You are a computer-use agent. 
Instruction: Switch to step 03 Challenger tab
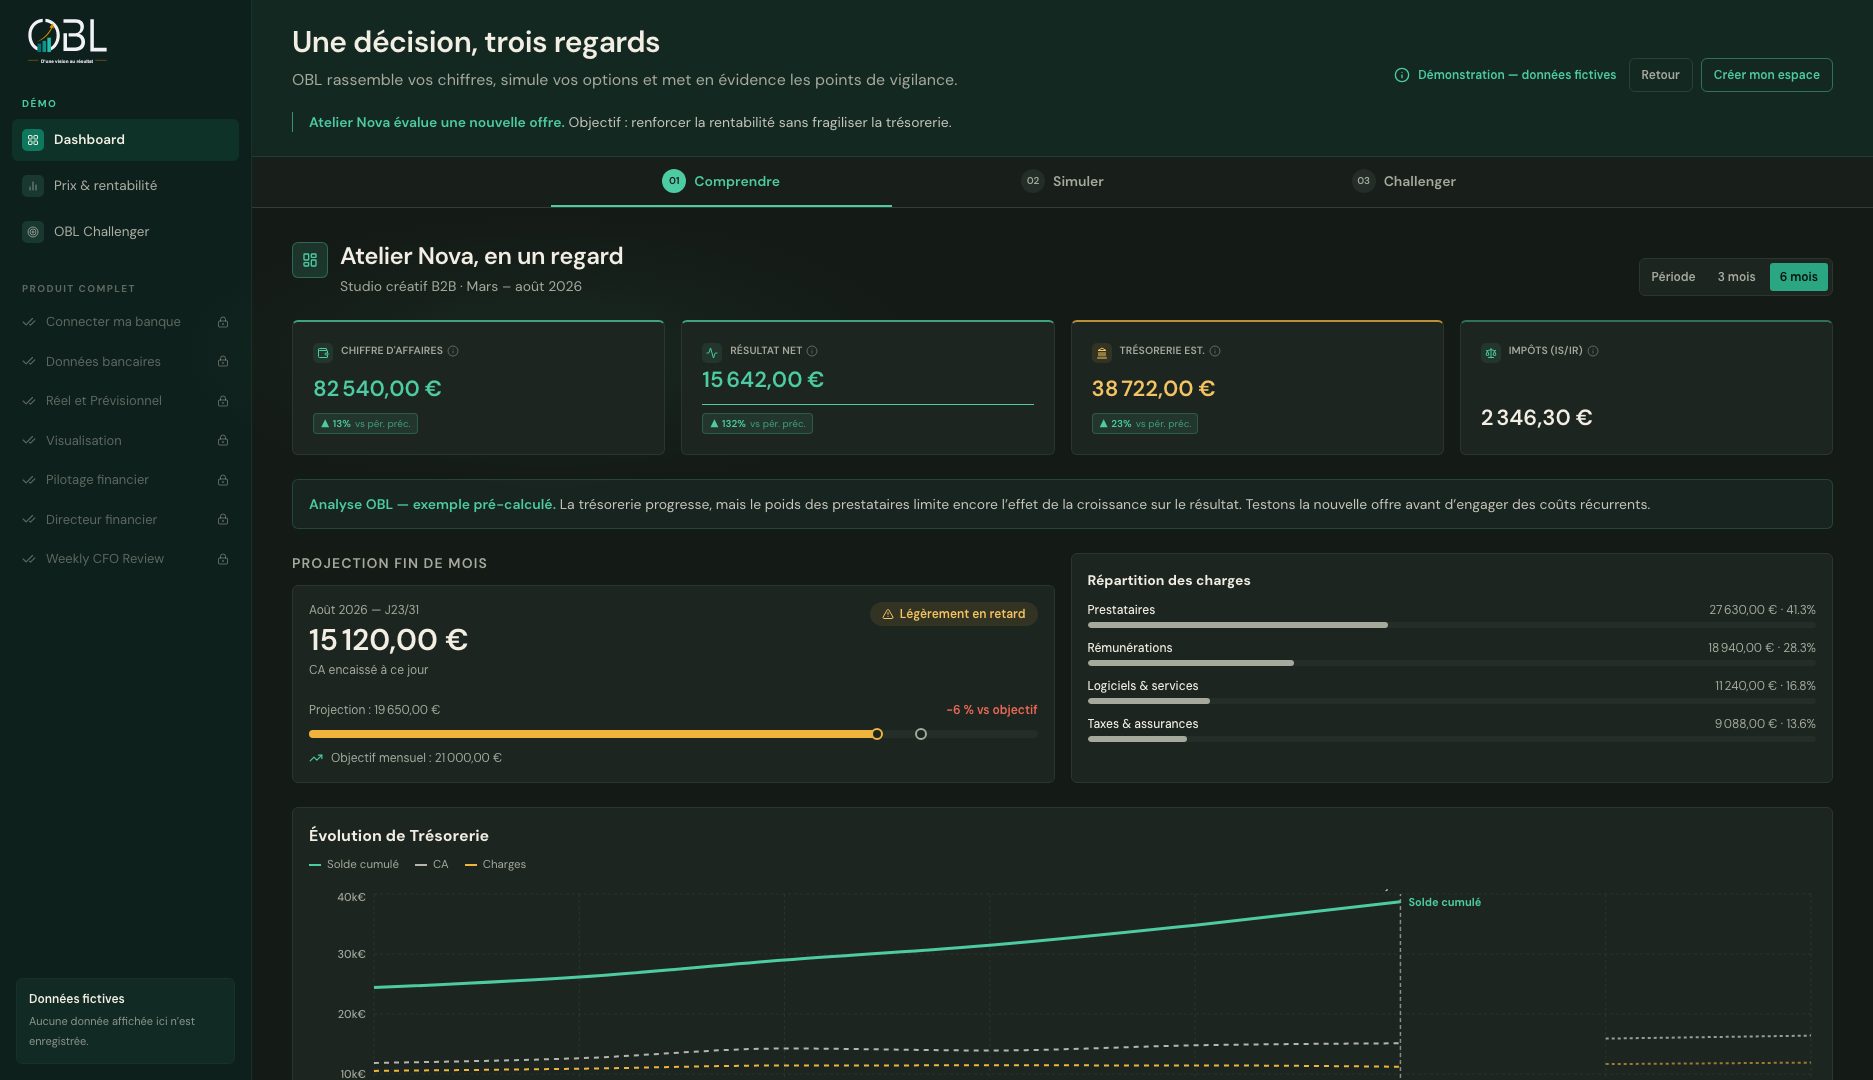point(1403,181)
